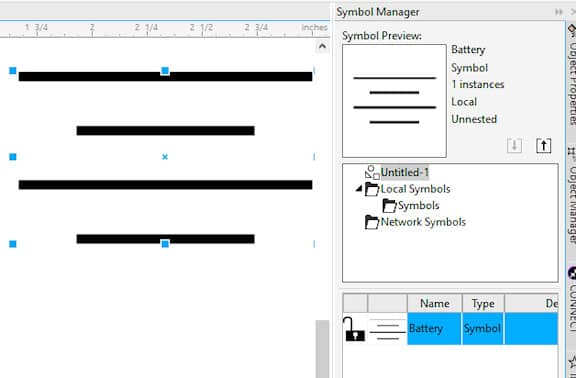Screen dimensions: 576x378
Task: Select the Battery name cell
Action: [434, 328]
